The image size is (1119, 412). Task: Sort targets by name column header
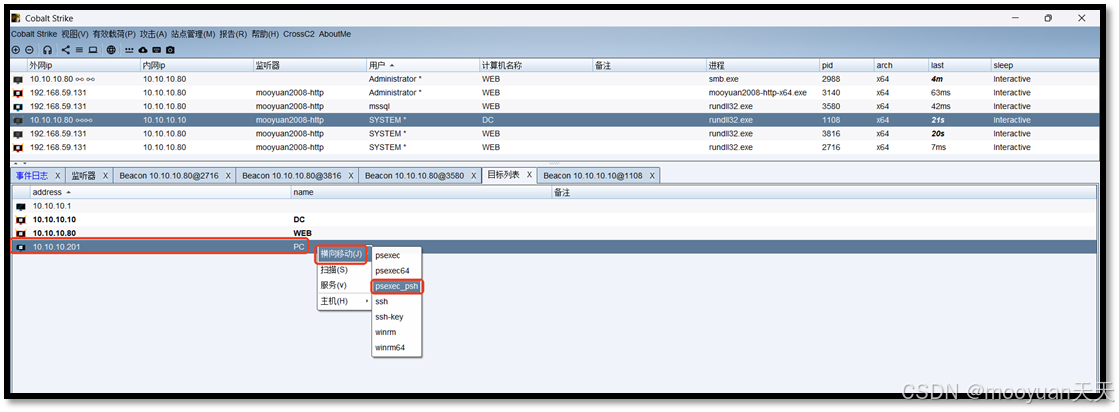[x=422, y=193]
